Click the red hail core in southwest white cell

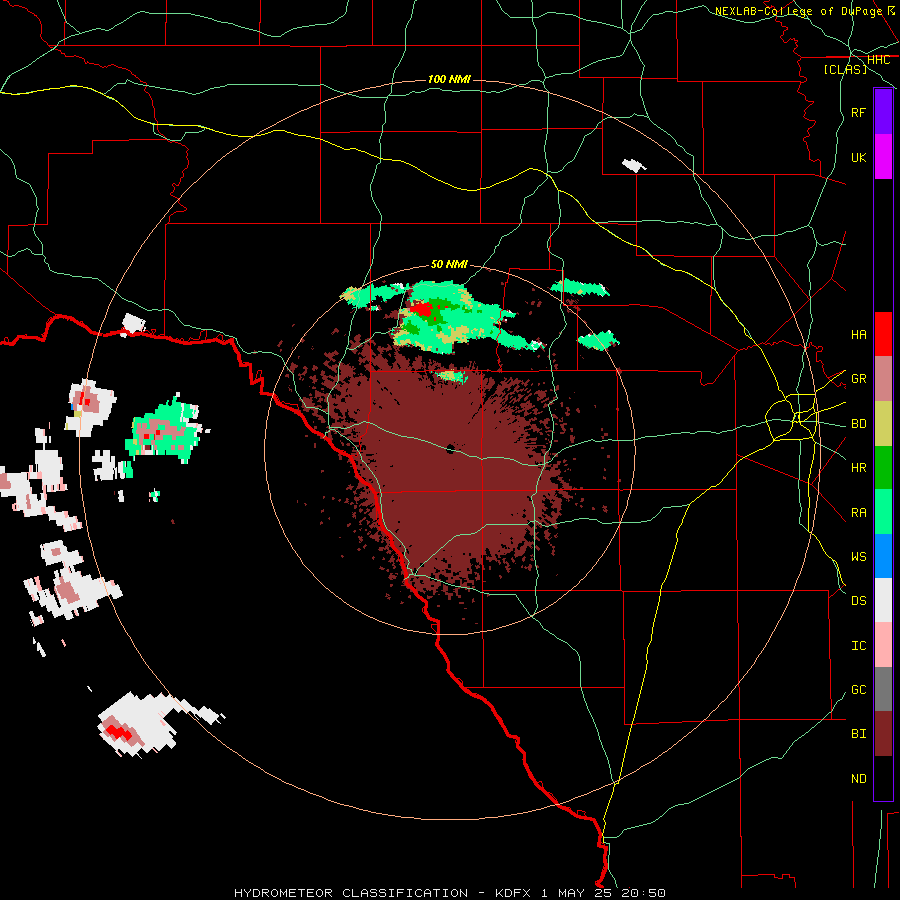click(x=118, y=732)
